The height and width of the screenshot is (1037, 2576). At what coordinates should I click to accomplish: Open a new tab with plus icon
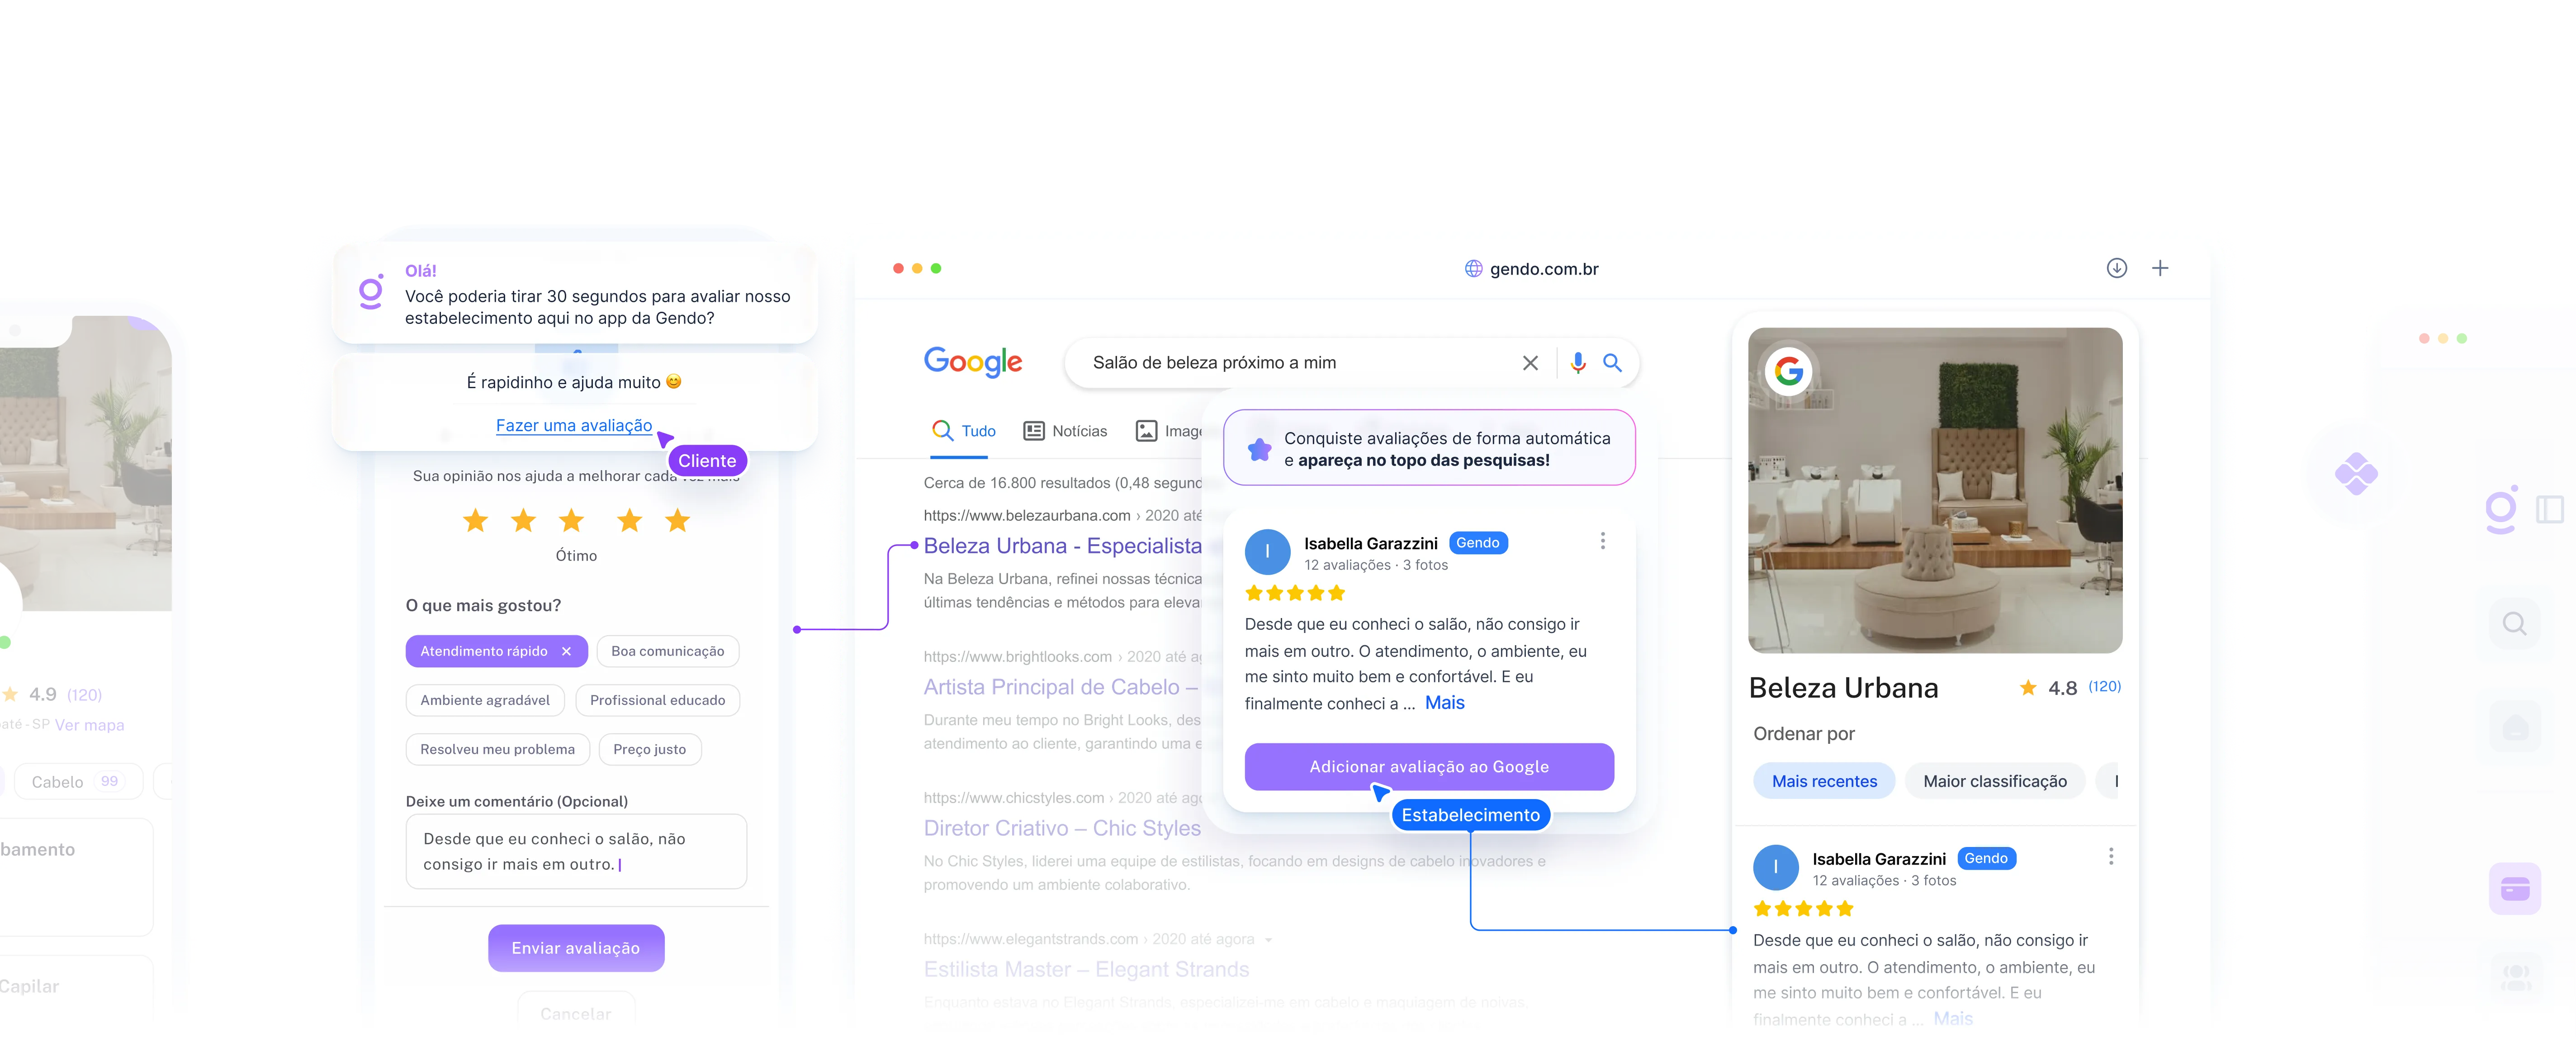pyautogui.click(x=2160, y=268)
